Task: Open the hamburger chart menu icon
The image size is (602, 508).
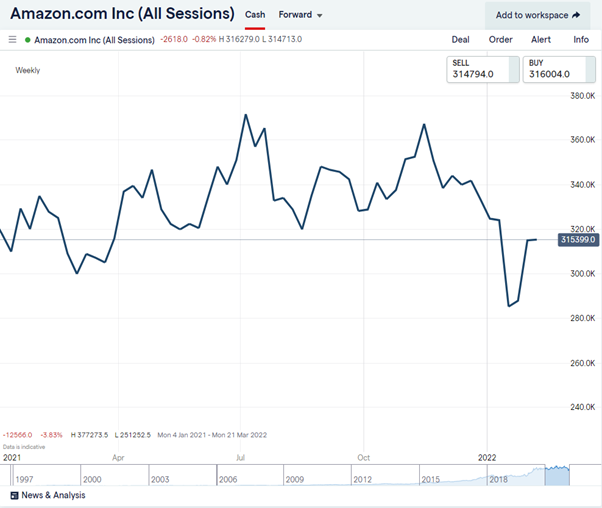Action: pos(12,40)
